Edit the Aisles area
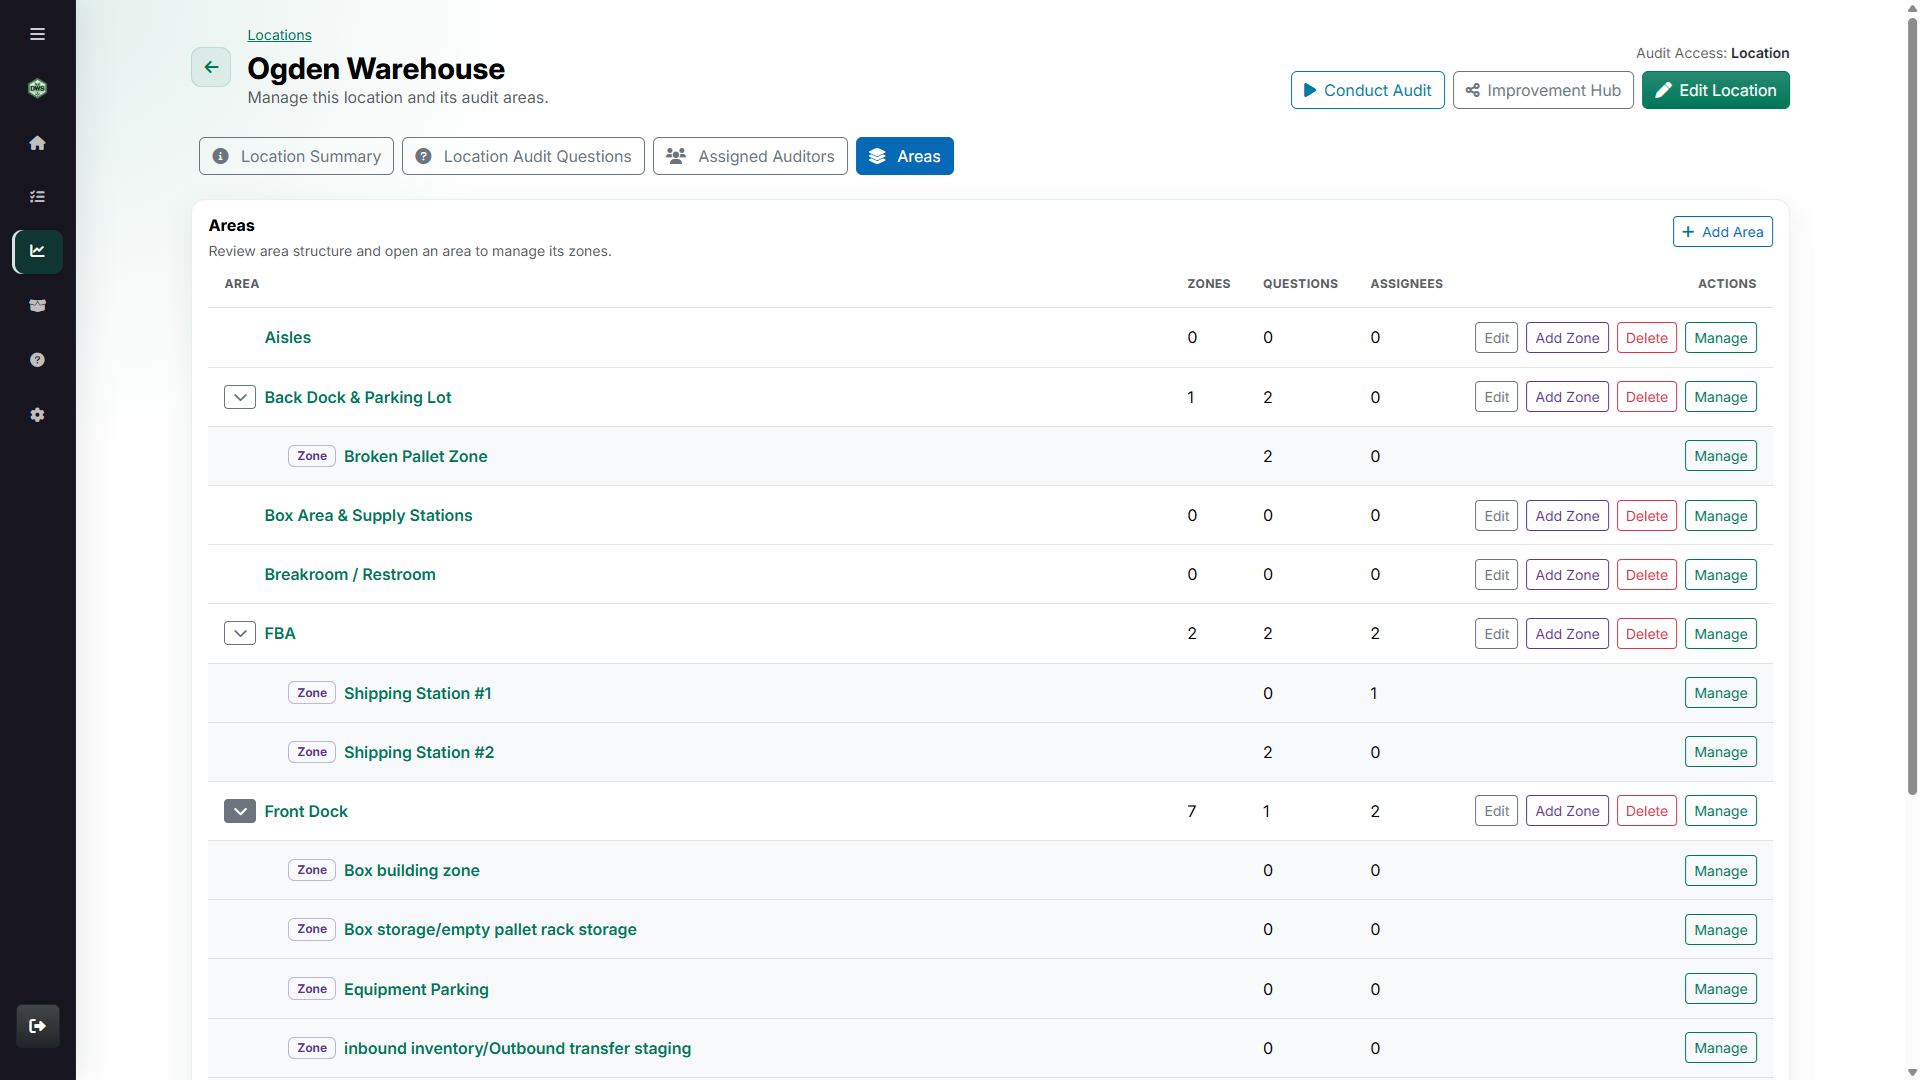Image resolution: width=1920 pixels, height=1080 pixels. tap(1496, 338)
